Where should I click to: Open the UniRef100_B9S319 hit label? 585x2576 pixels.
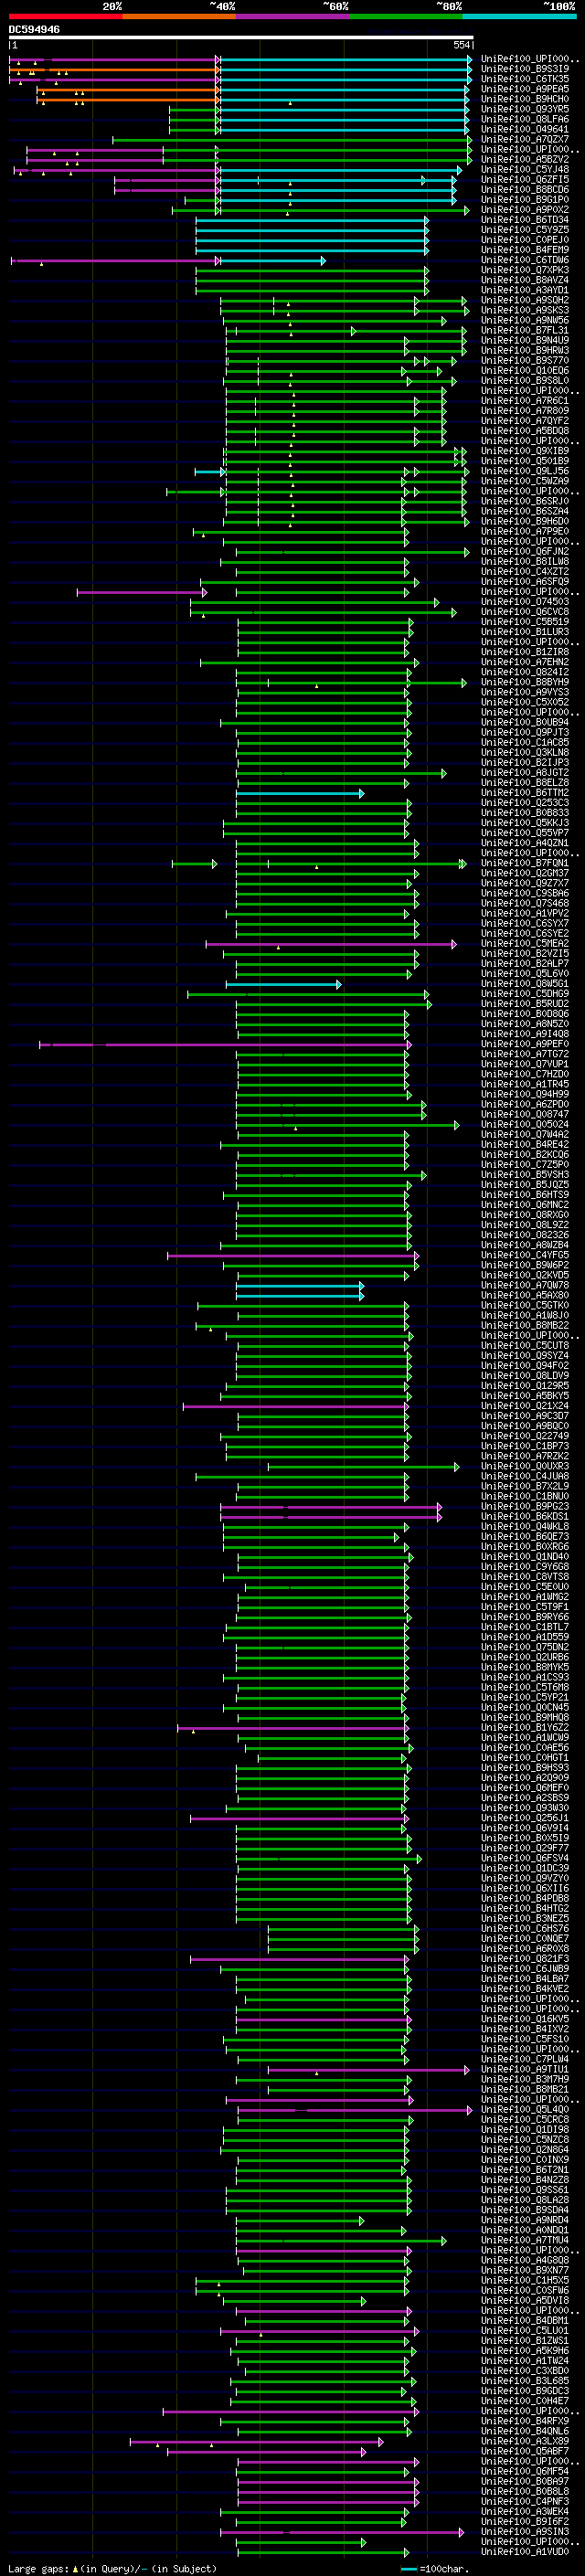coord(525,69)
